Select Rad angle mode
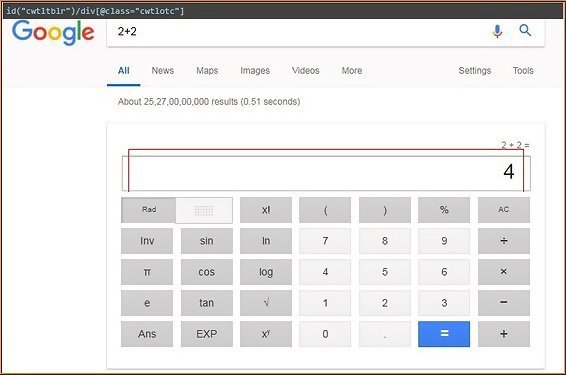The image size is (566, 375). 149,210
